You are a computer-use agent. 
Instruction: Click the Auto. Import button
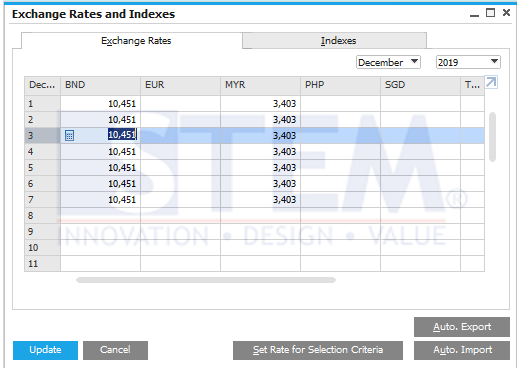[x=462, y=350]
